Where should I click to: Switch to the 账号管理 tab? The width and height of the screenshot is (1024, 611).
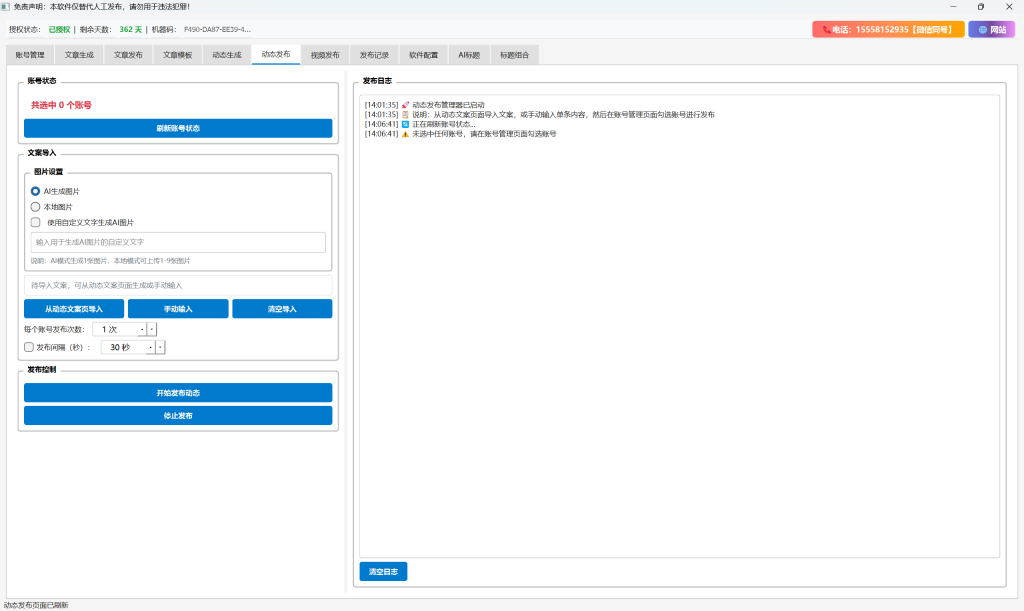tap(30, 55)
